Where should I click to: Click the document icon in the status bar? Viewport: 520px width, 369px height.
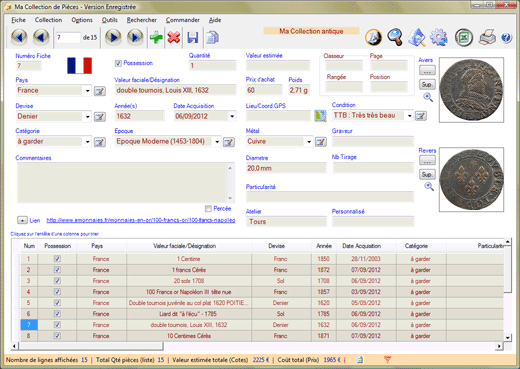(x=360, y=360)
